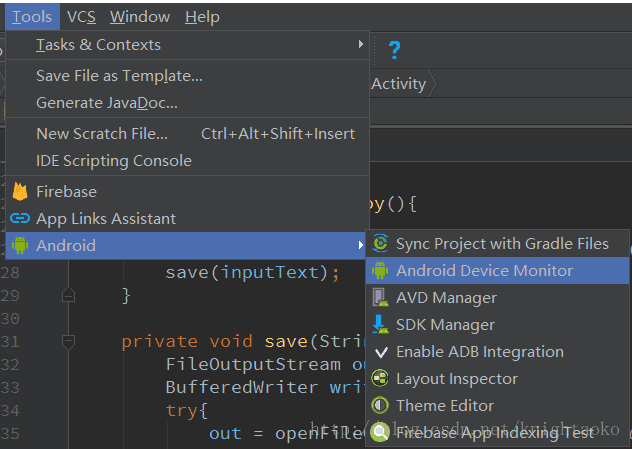Open the VCS menu

tap(81, 17)
